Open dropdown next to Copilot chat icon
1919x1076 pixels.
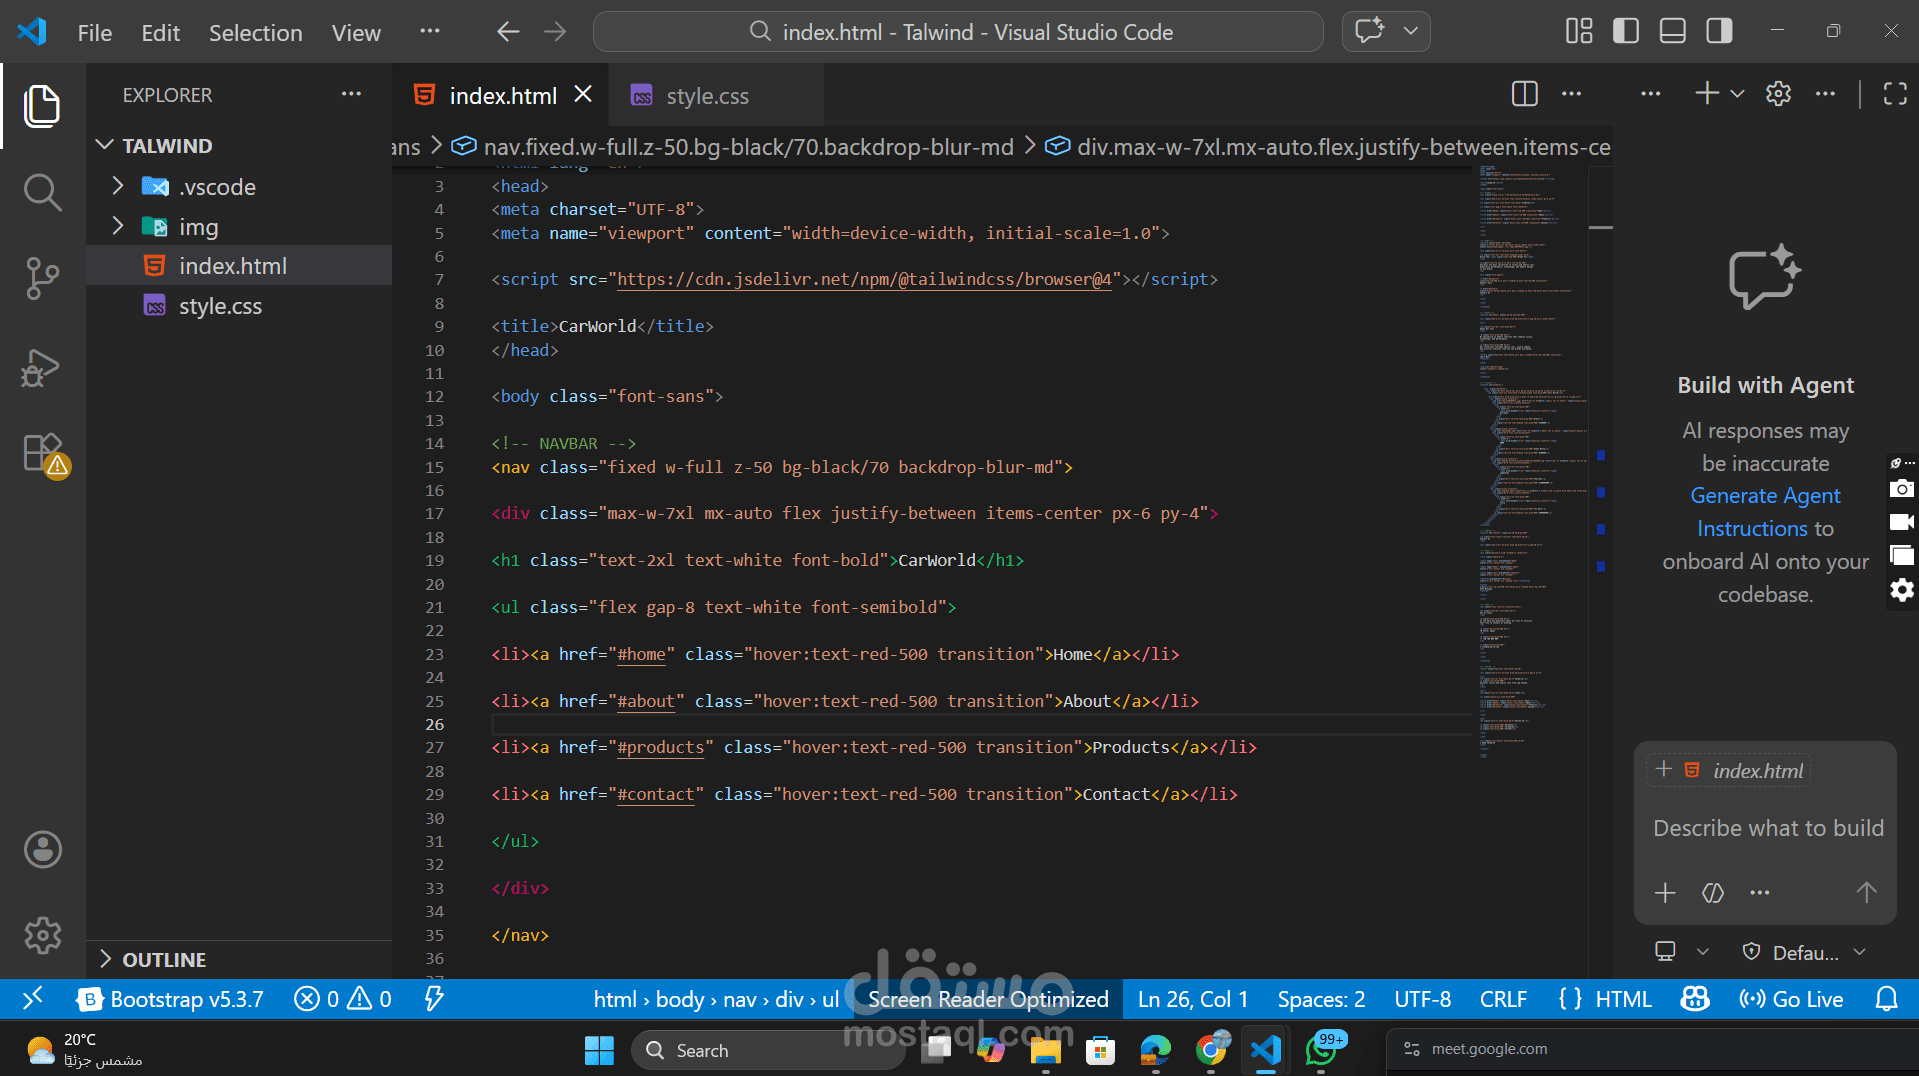click(1411, 31)
